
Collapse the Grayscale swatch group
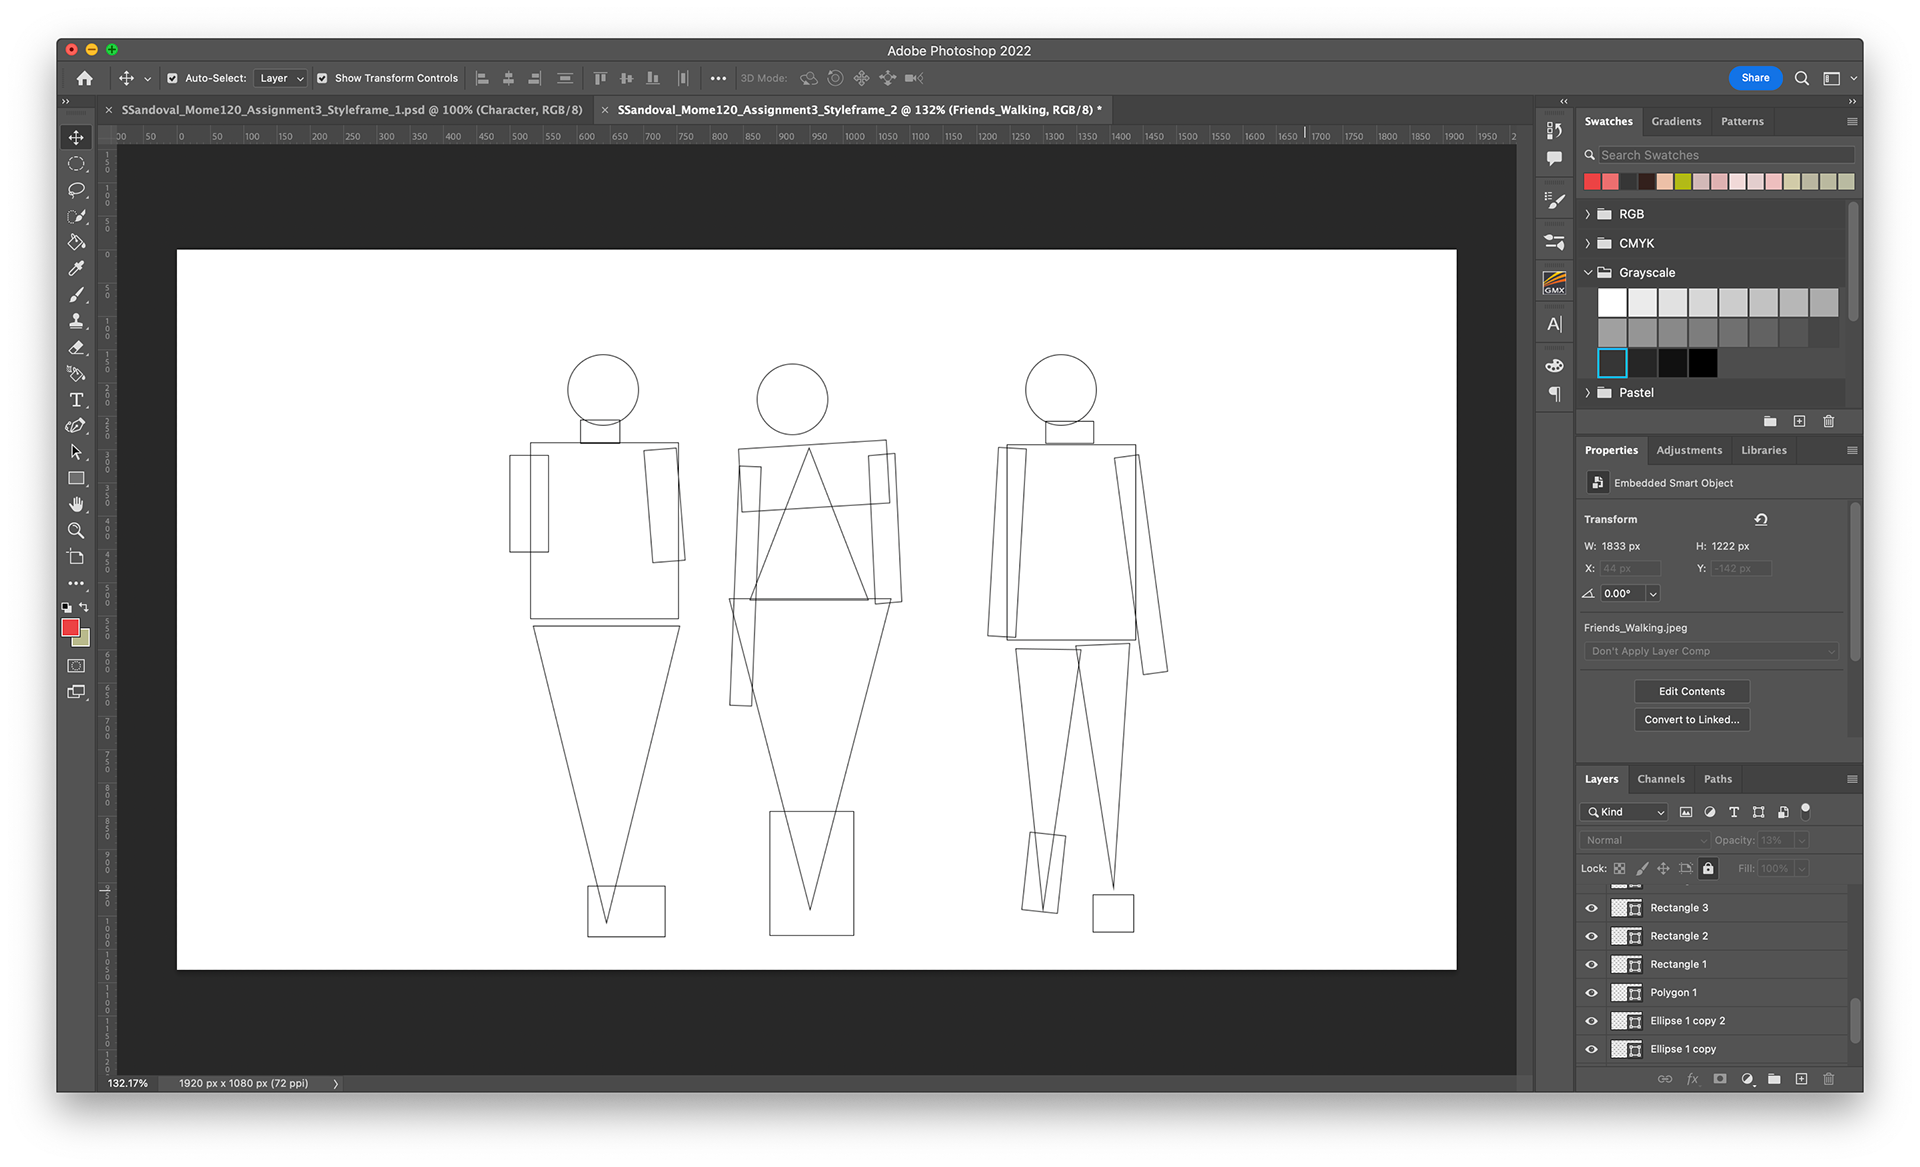tap(1588, 272)
